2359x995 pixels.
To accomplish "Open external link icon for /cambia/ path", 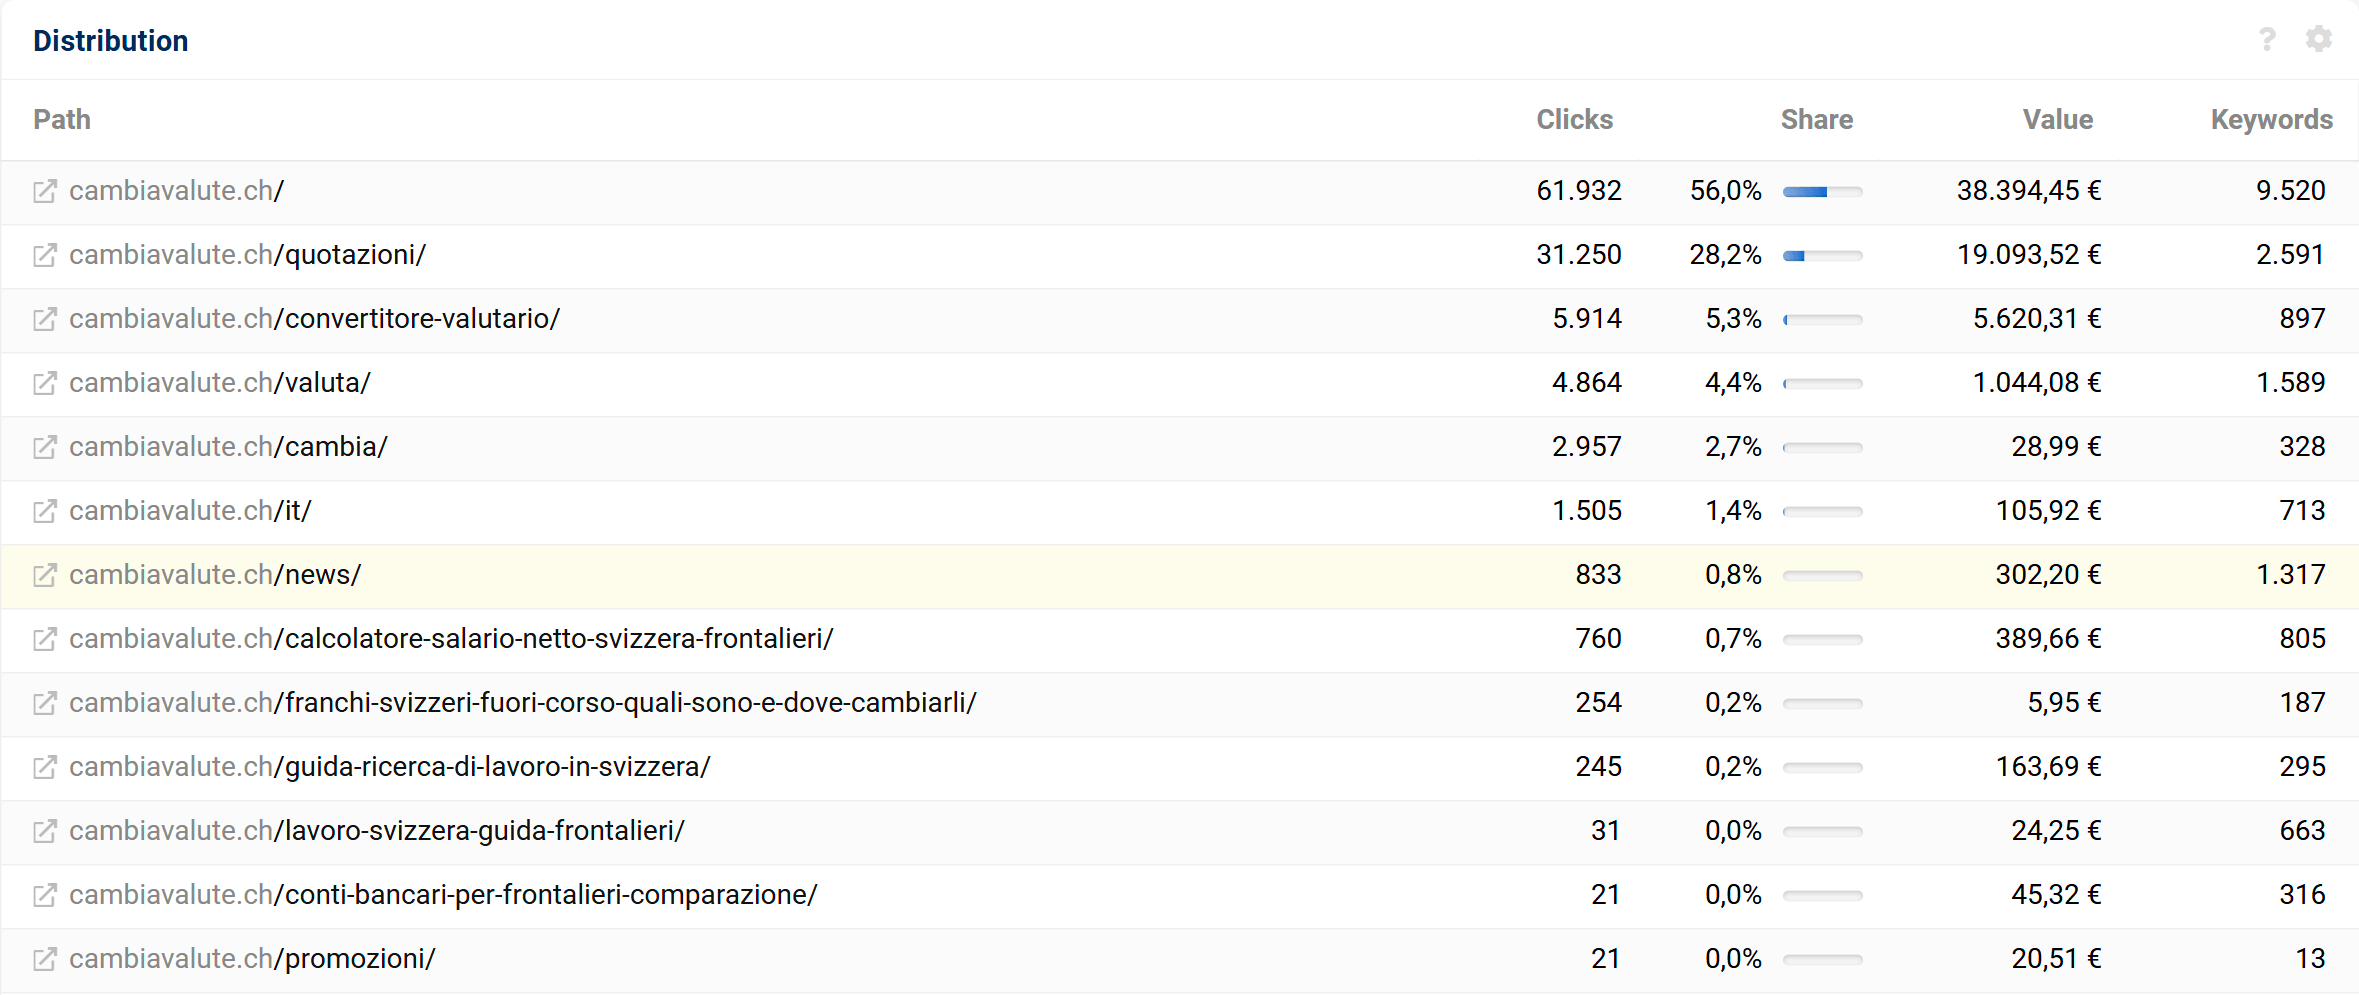I will pyautogui.click(x=45, y=447).
